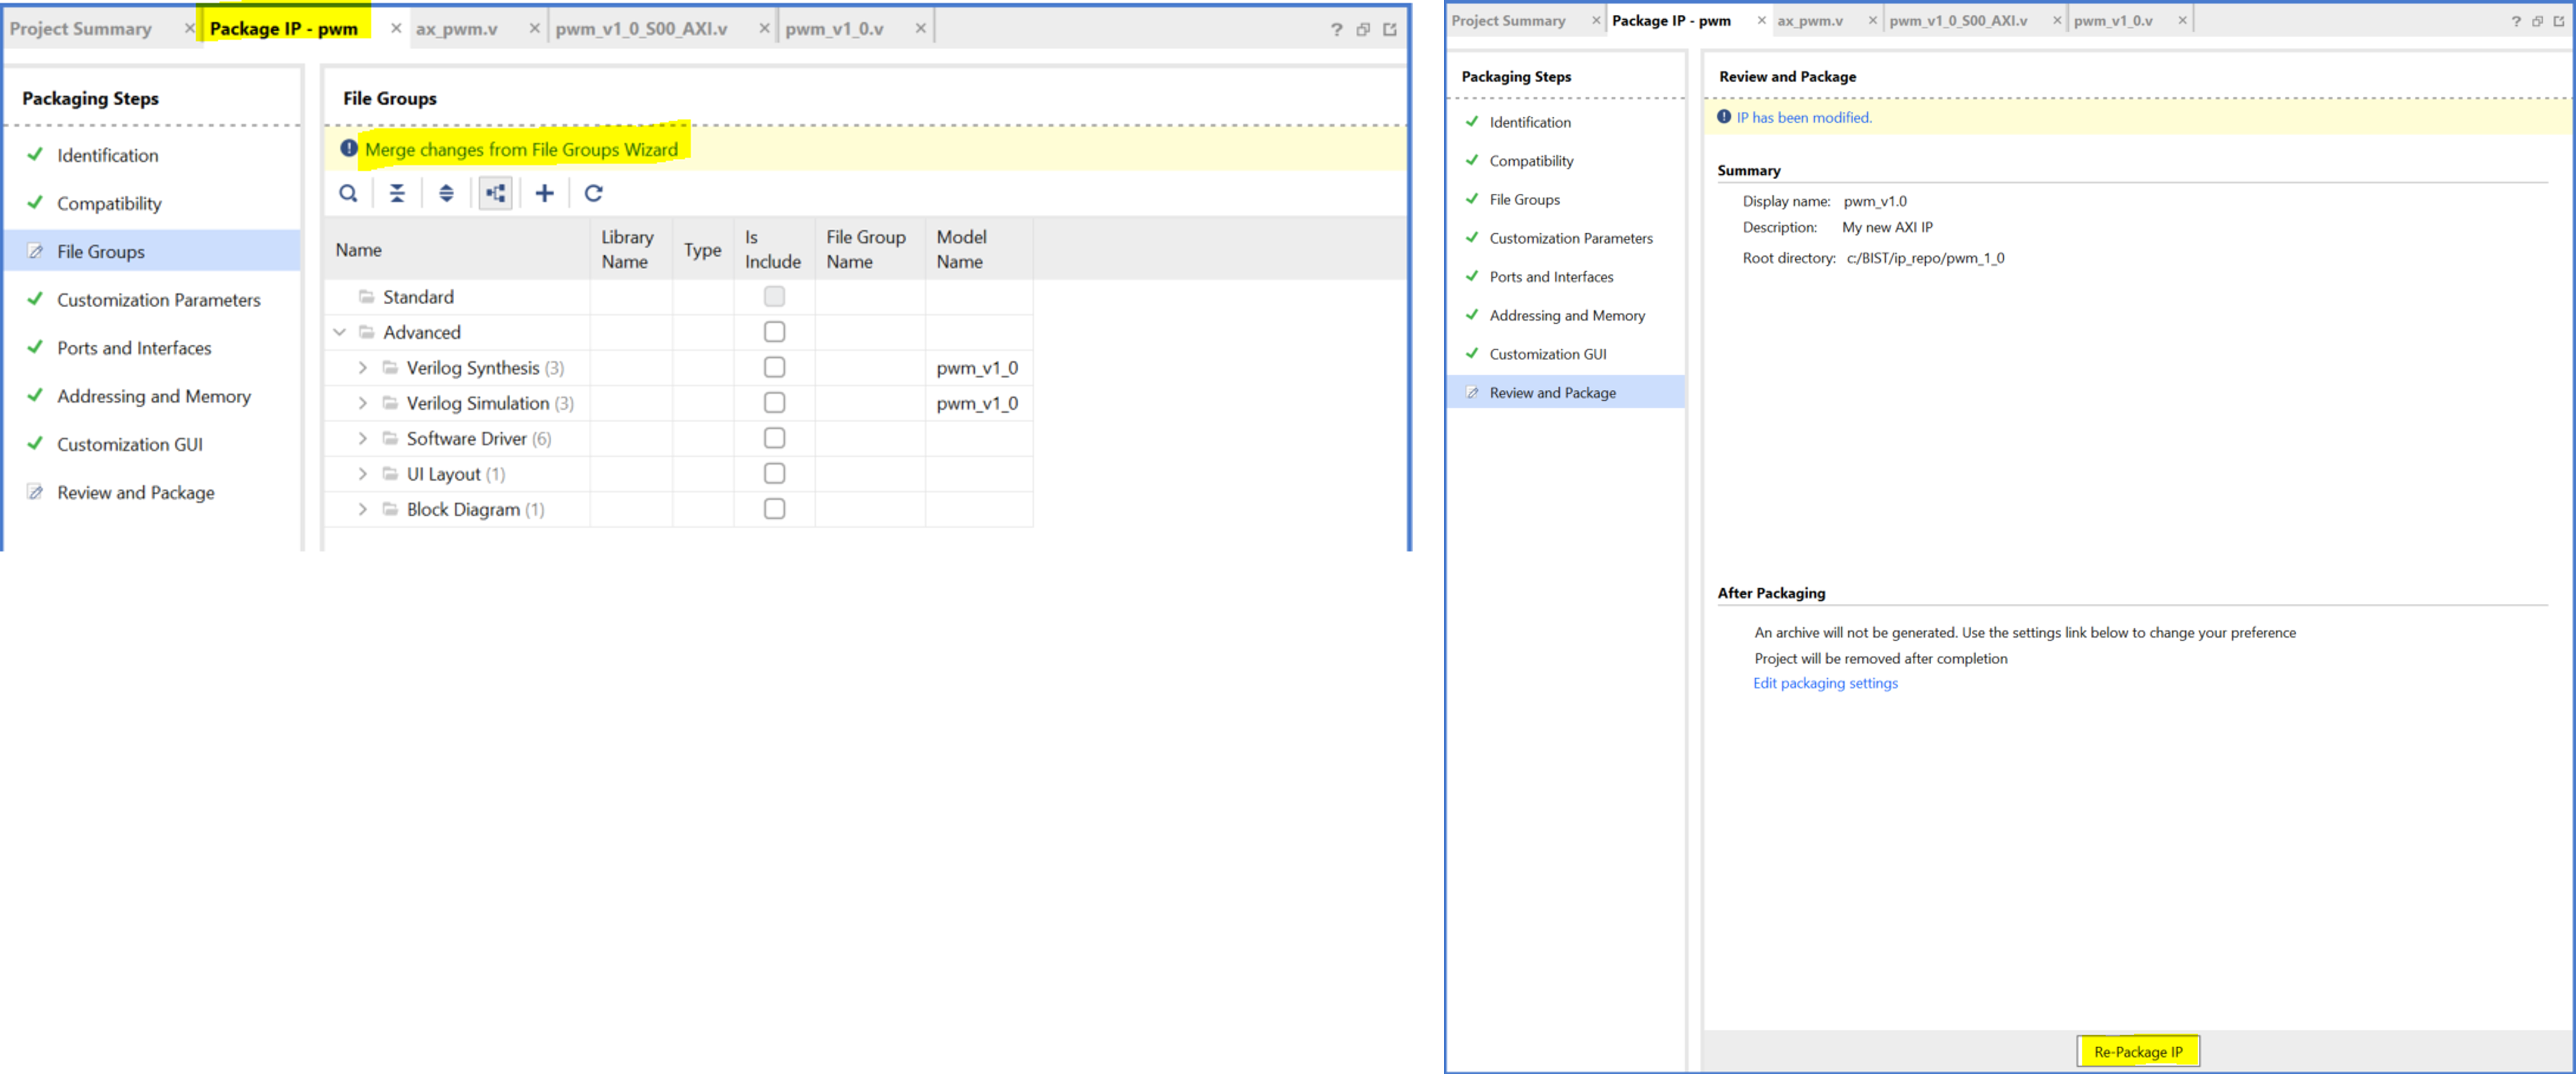This screenshot has width=2576, height=1074.
Task: Click the help question mark in left window
Action: pos(1336,29)
